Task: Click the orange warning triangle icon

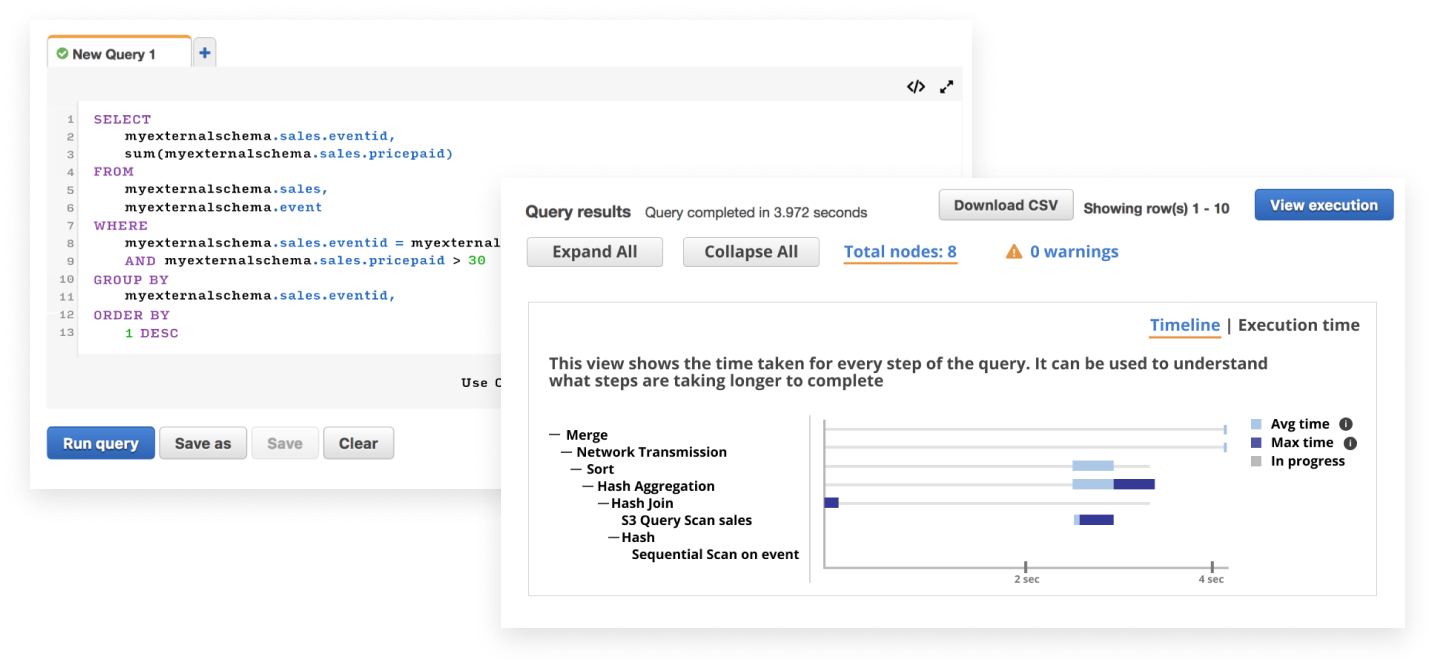Action: [1014, 252]
